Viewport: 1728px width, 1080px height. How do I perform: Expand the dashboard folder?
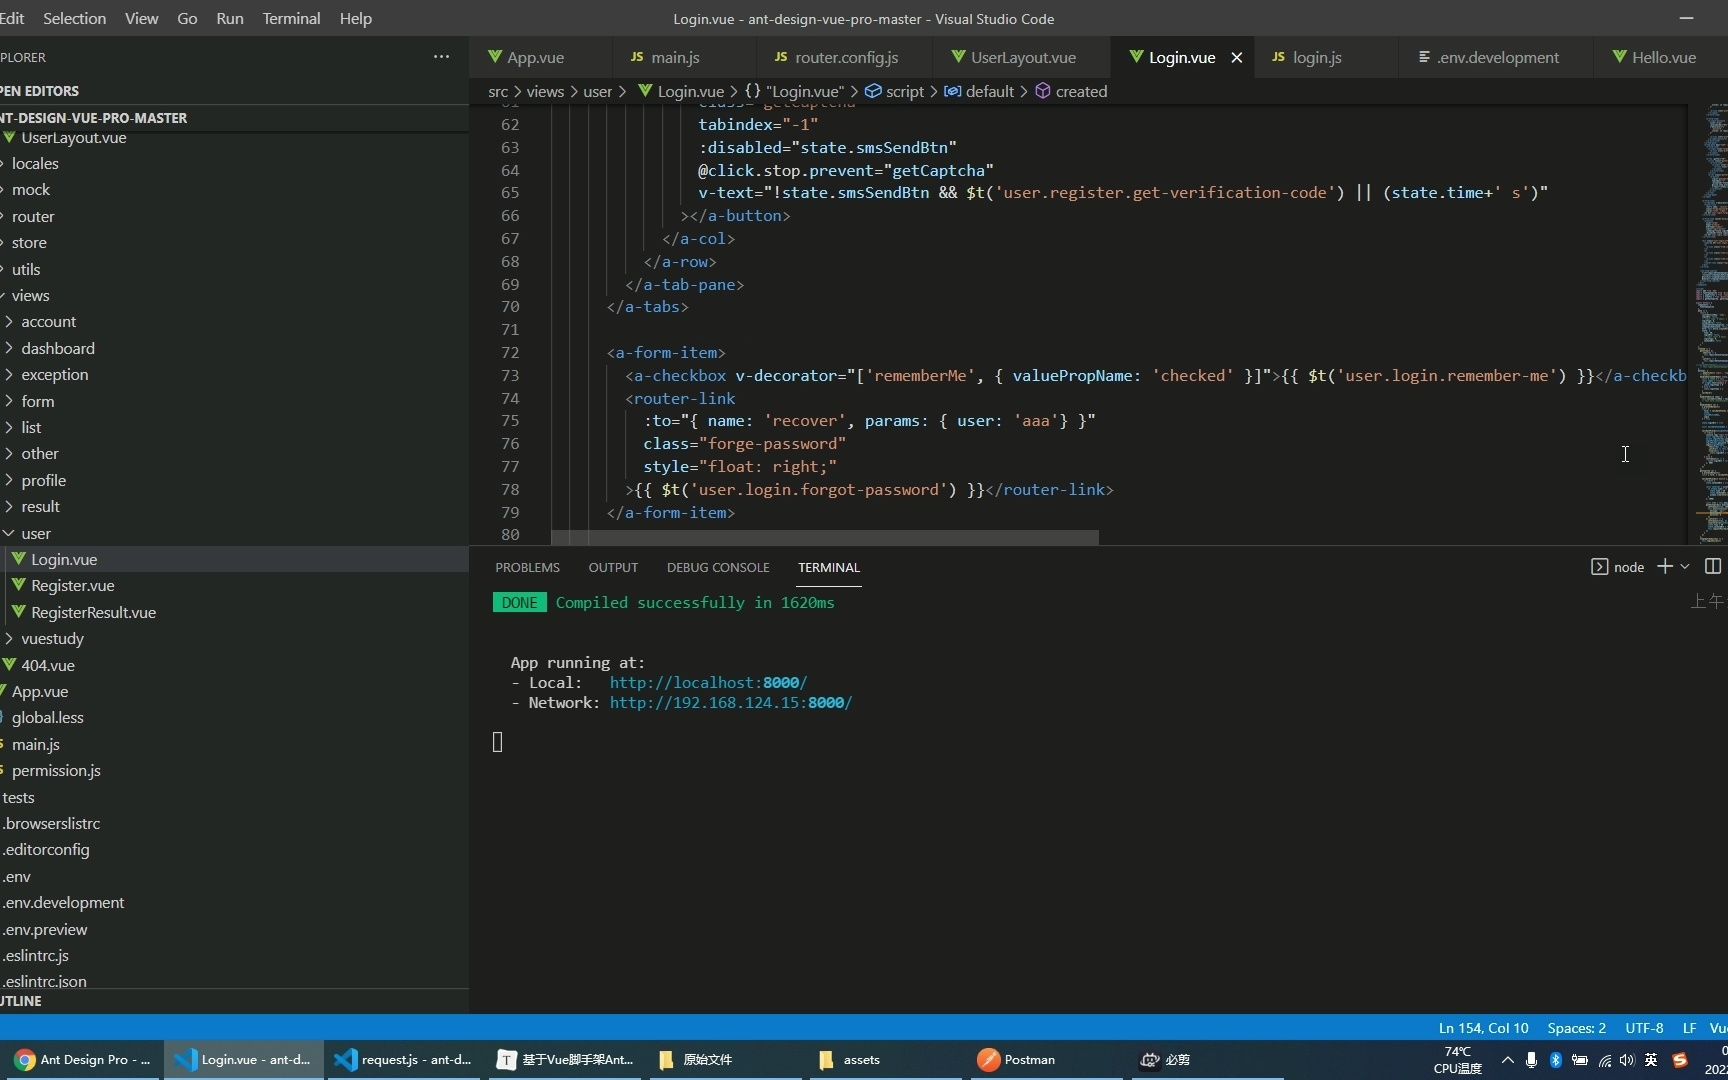pos(58,348)
